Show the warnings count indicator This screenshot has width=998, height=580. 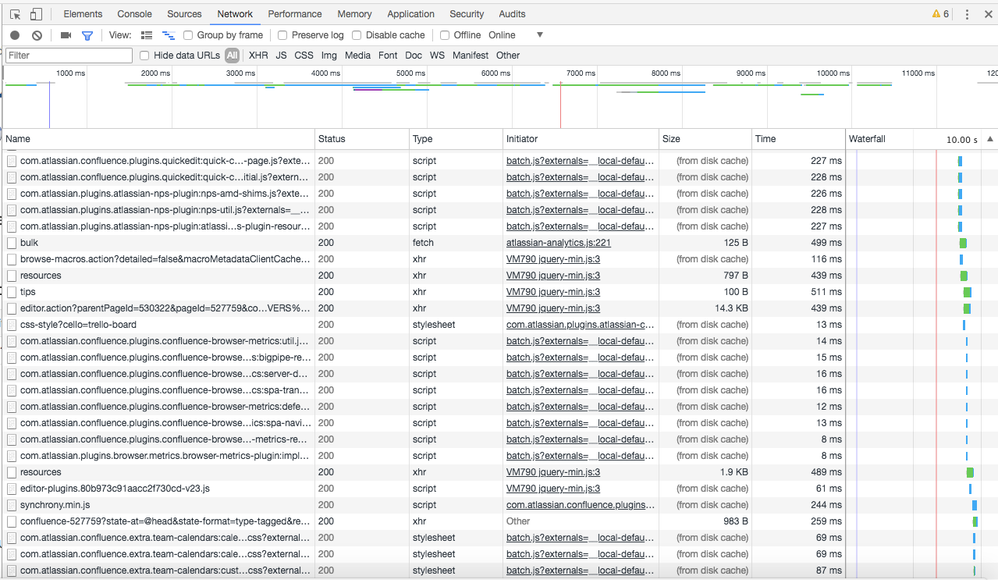click(940, 14)
